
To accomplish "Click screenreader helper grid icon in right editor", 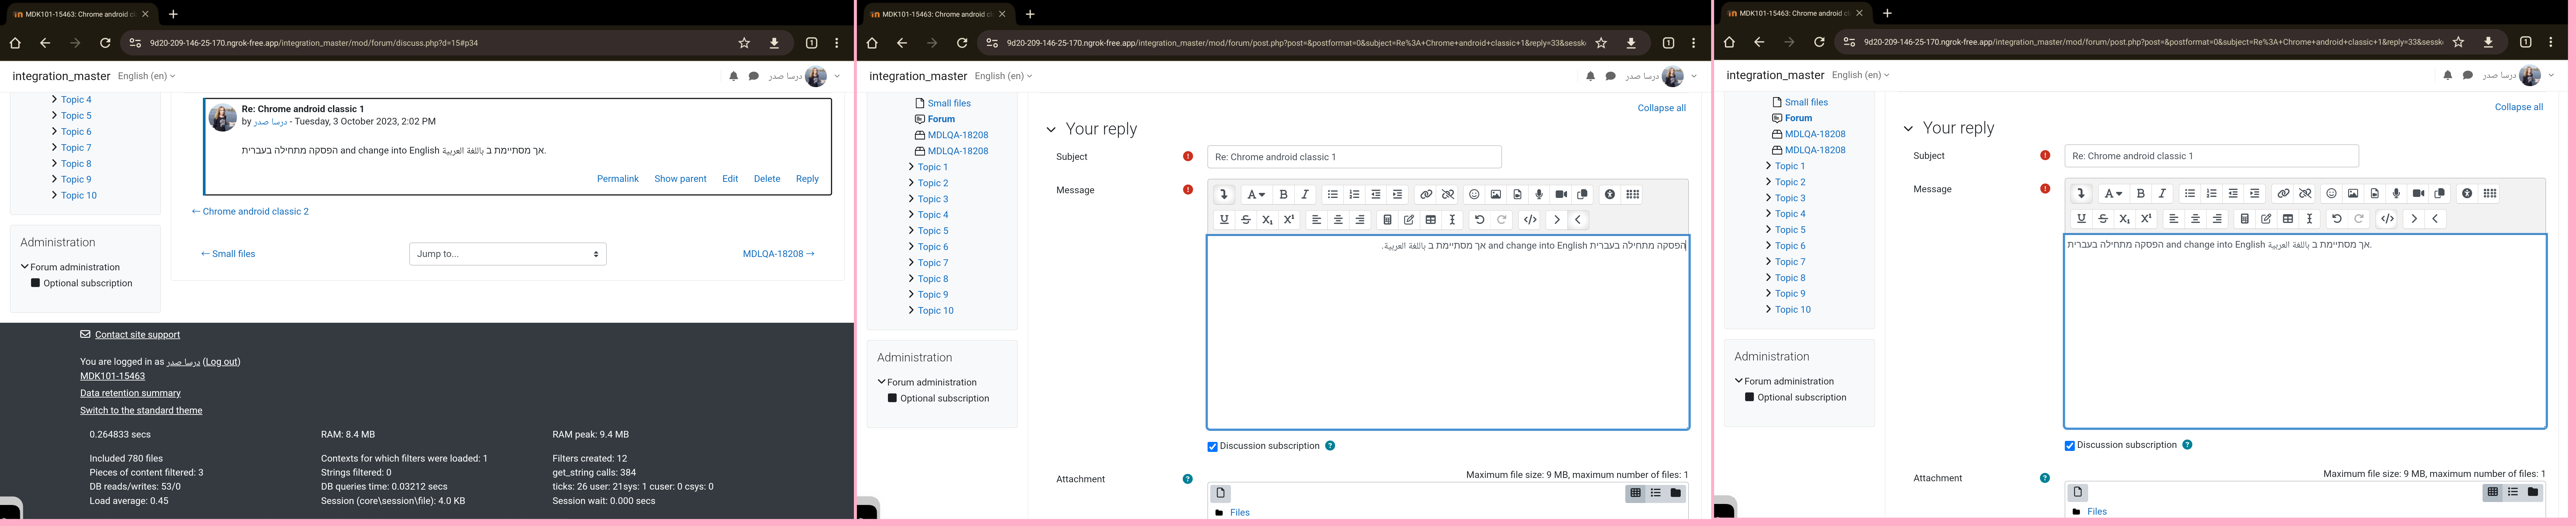I will click(2490, 194).
